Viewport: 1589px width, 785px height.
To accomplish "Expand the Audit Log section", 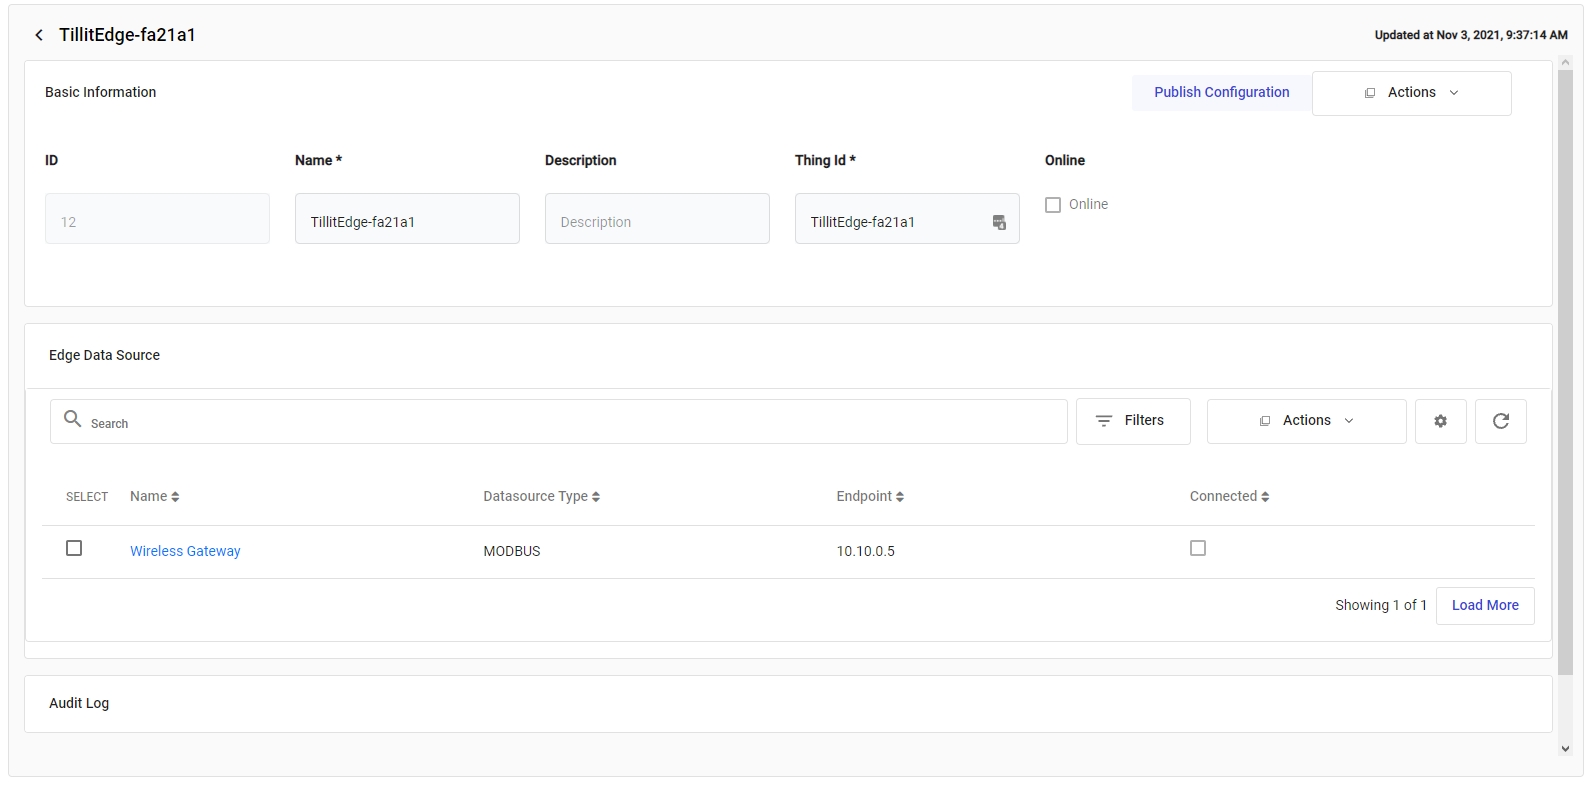I will coord(79,703).
